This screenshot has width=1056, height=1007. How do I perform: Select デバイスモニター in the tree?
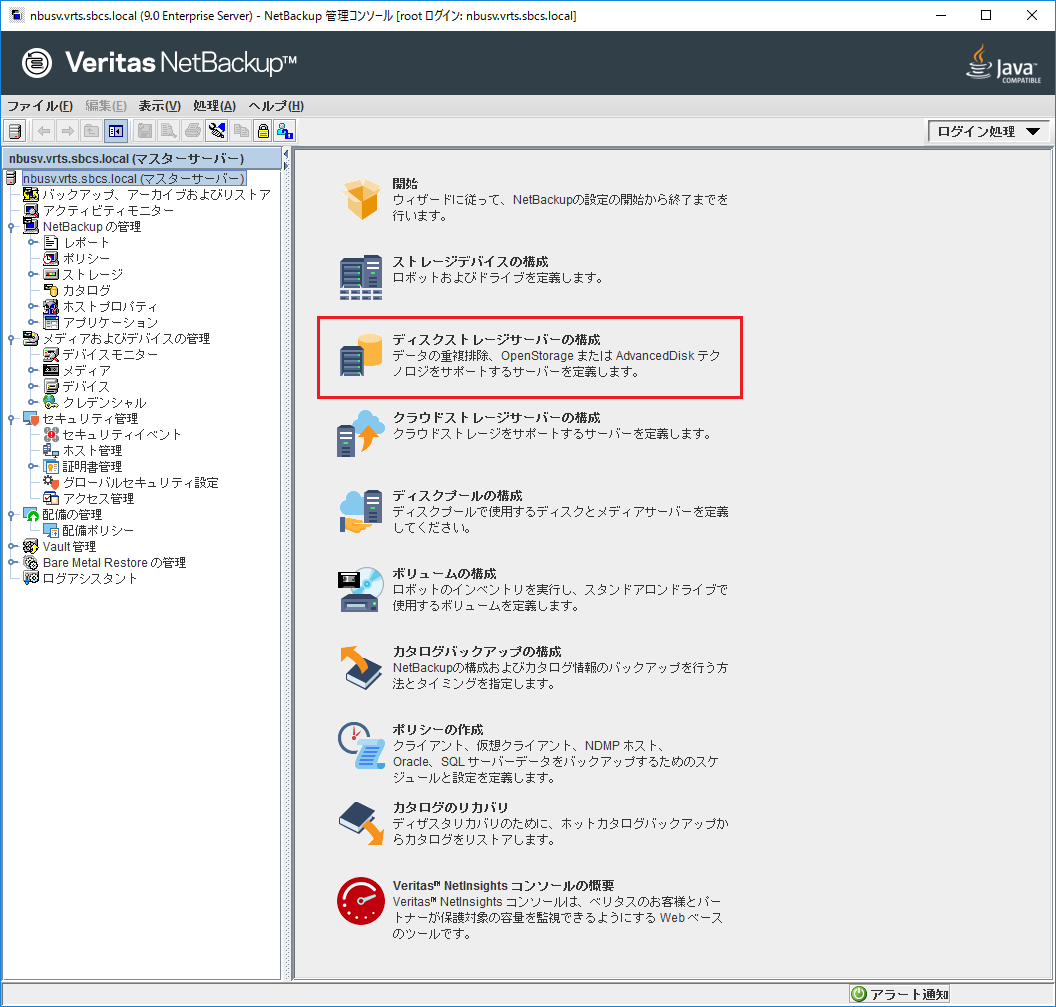110,354
